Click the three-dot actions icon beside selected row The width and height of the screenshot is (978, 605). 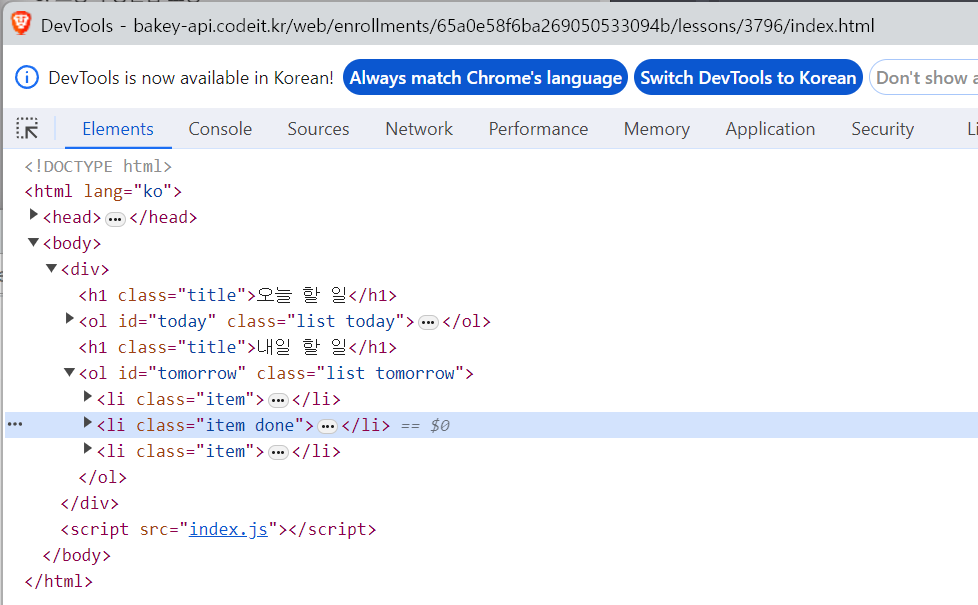coord(15,424)
